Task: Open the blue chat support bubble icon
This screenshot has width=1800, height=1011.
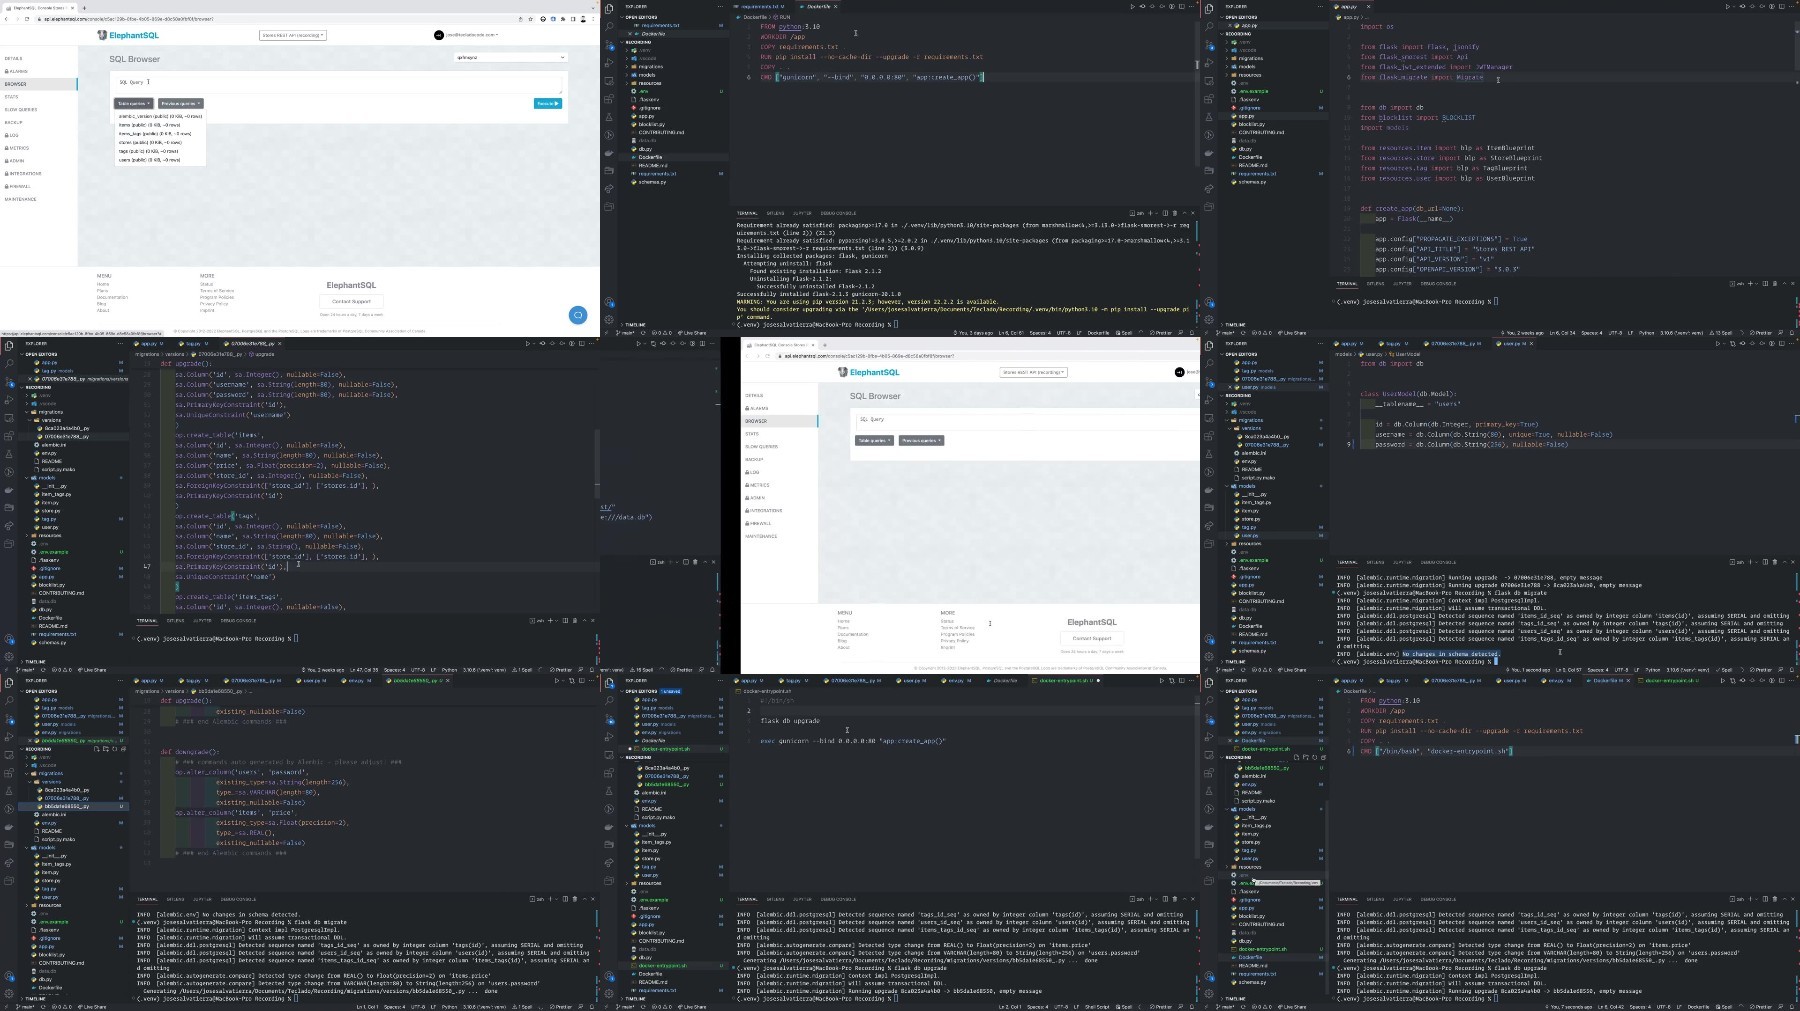Action: click(x=577, y=315)
